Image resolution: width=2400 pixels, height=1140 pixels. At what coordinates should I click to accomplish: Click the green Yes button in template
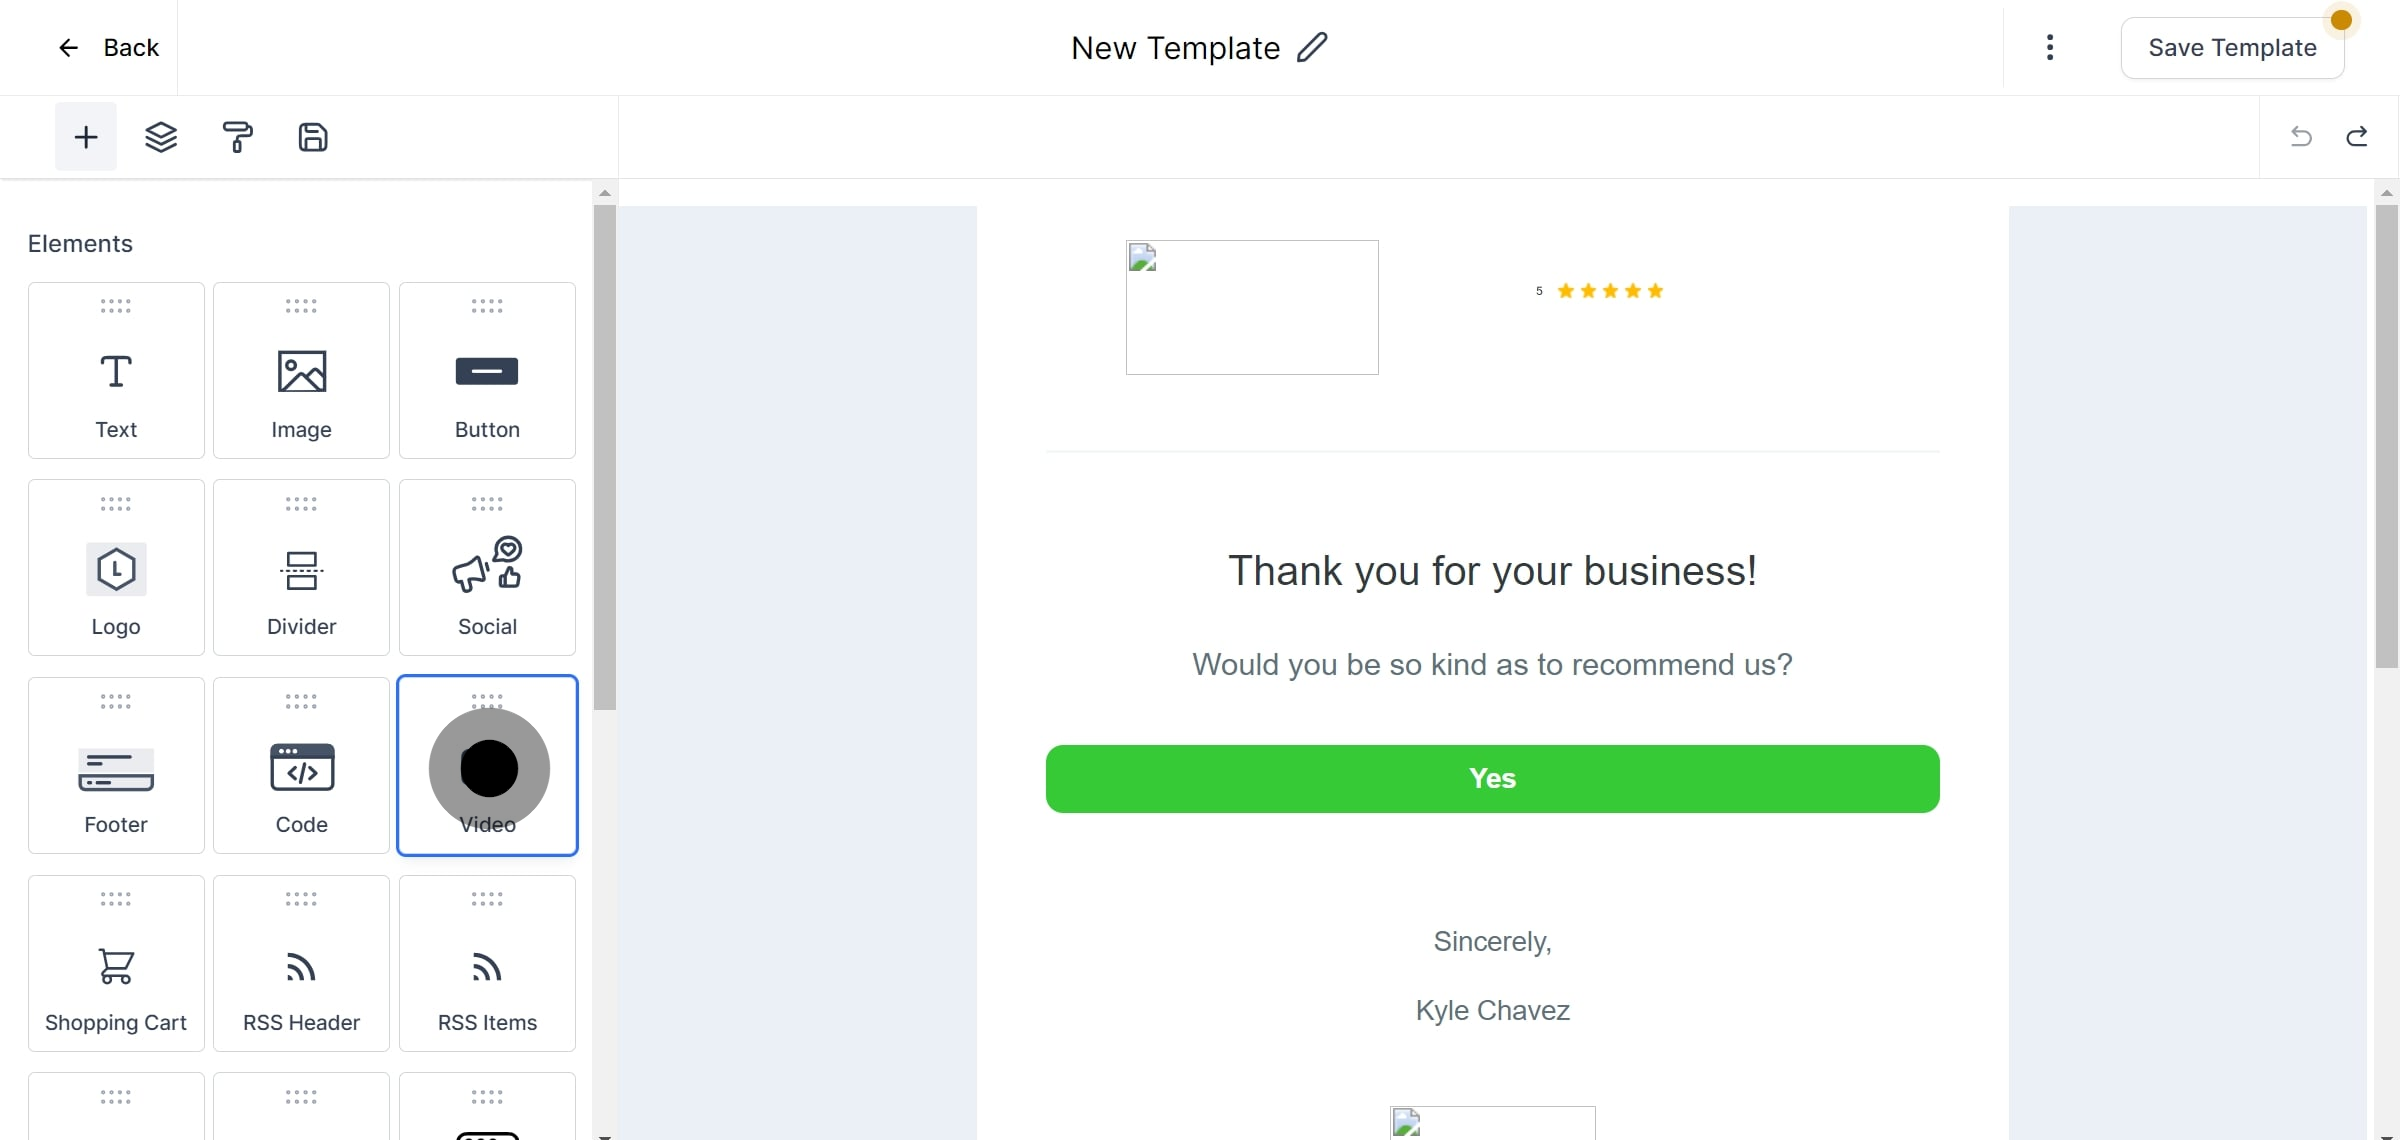click(x=1492, y=779)
